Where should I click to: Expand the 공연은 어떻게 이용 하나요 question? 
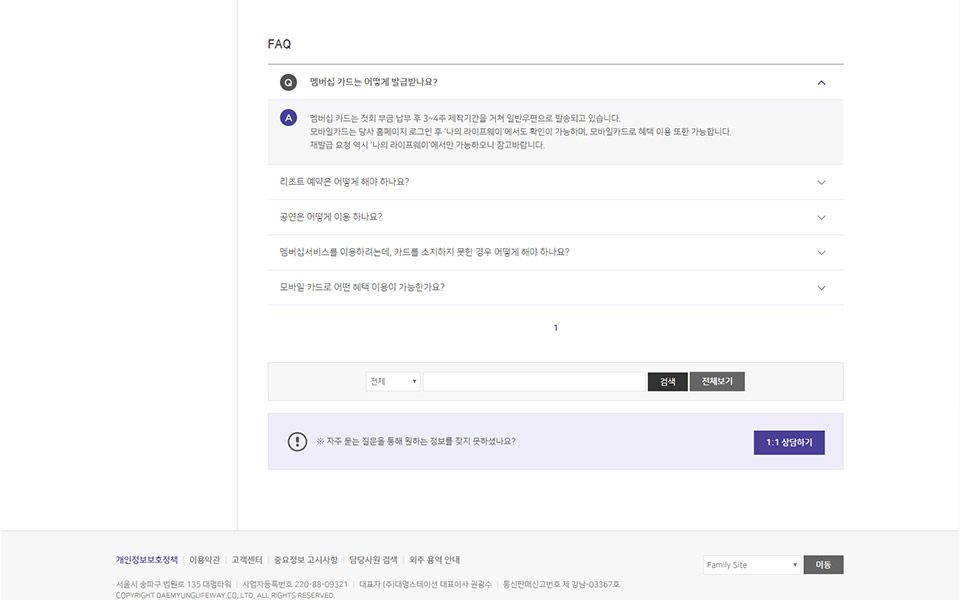[x=821, y=217]
